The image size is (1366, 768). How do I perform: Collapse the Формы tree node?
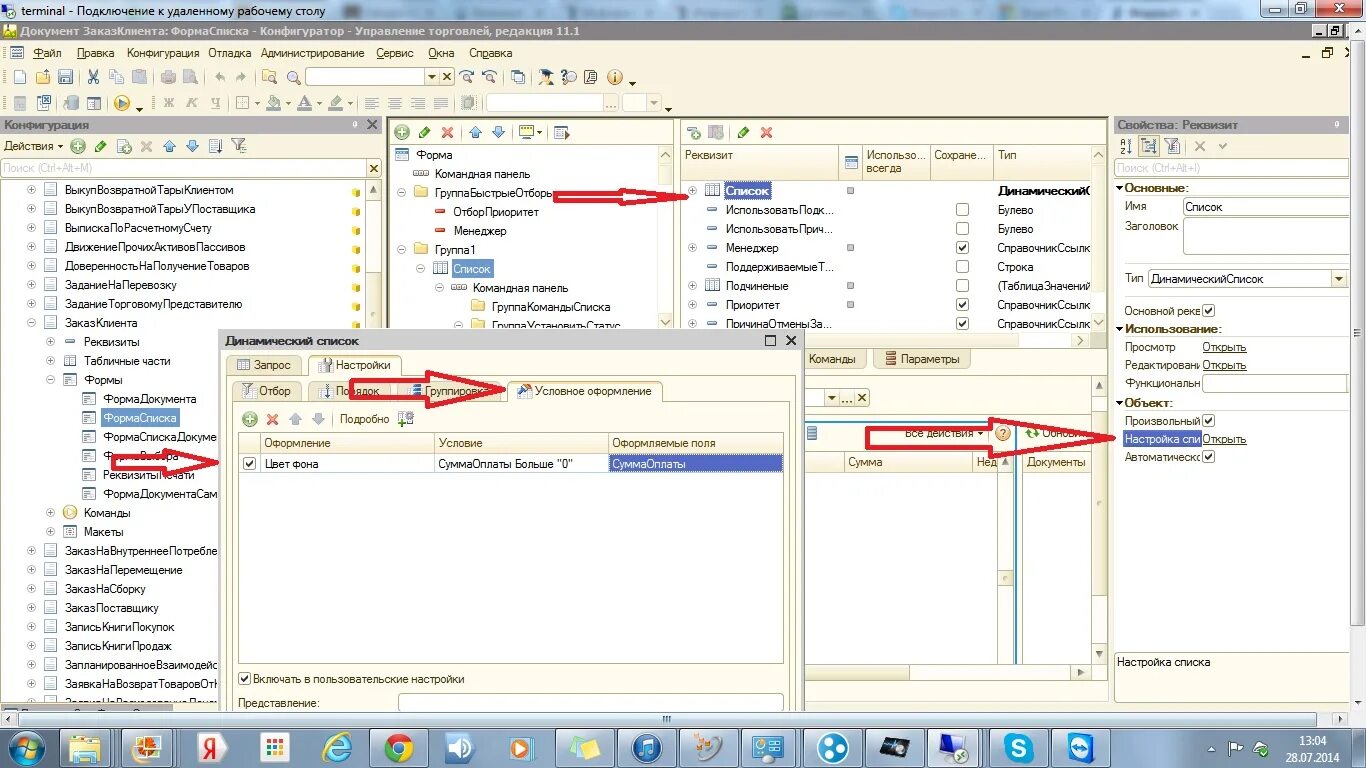[x=50, y=380]
